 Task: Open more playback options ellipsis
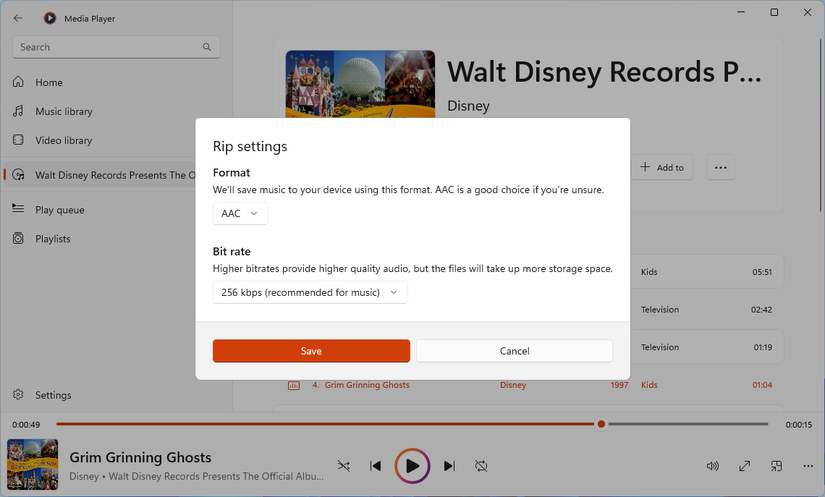coord(808,466)
